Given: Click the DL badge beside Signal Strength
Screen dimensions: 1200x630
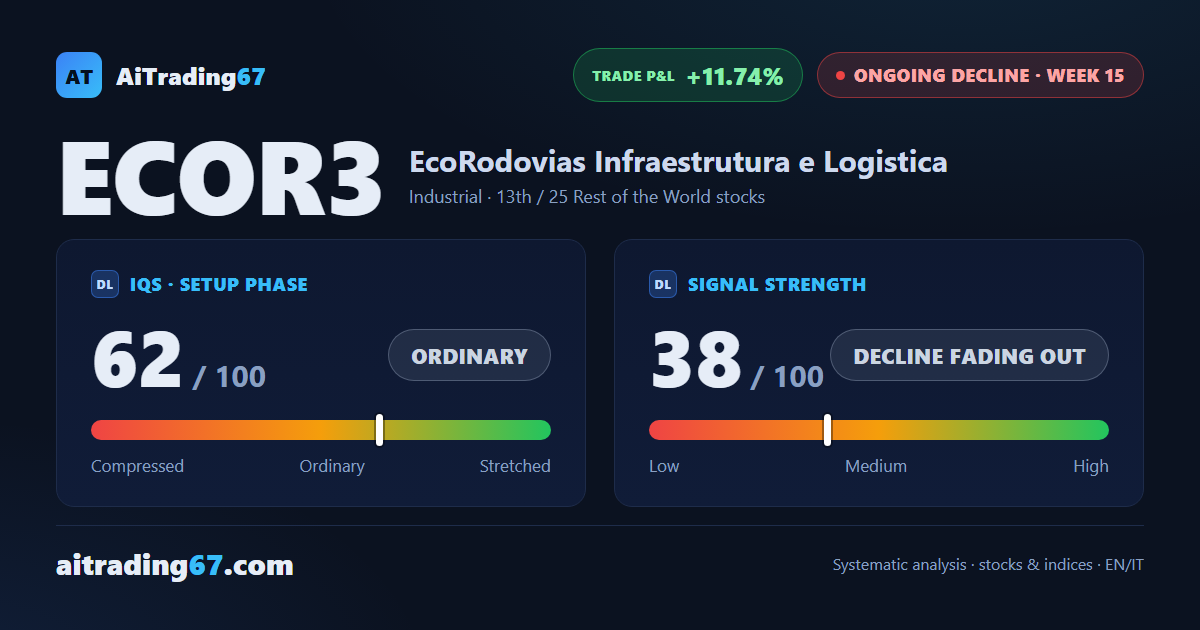Looking at the screenshot, I should click(663, 284).
